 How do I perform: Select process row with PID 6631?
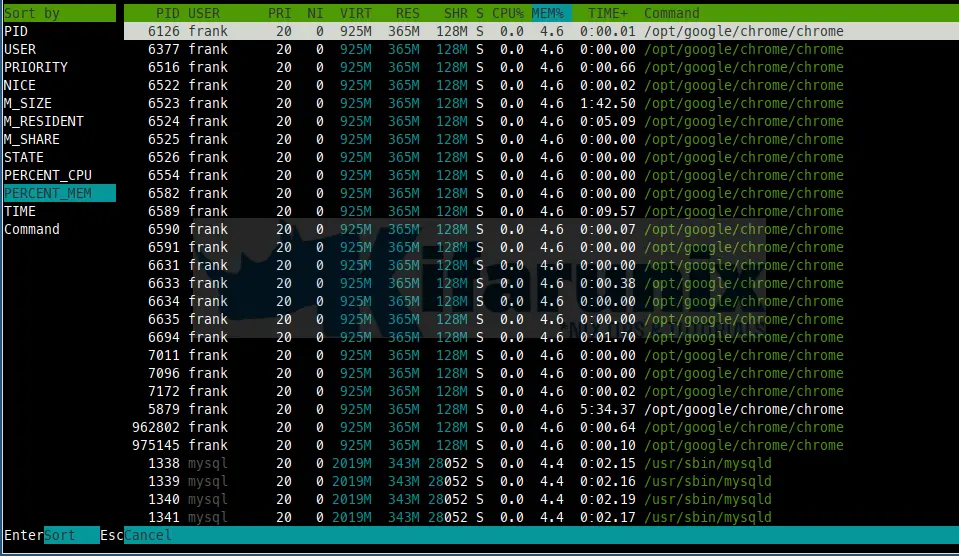(x=541, y=265)
